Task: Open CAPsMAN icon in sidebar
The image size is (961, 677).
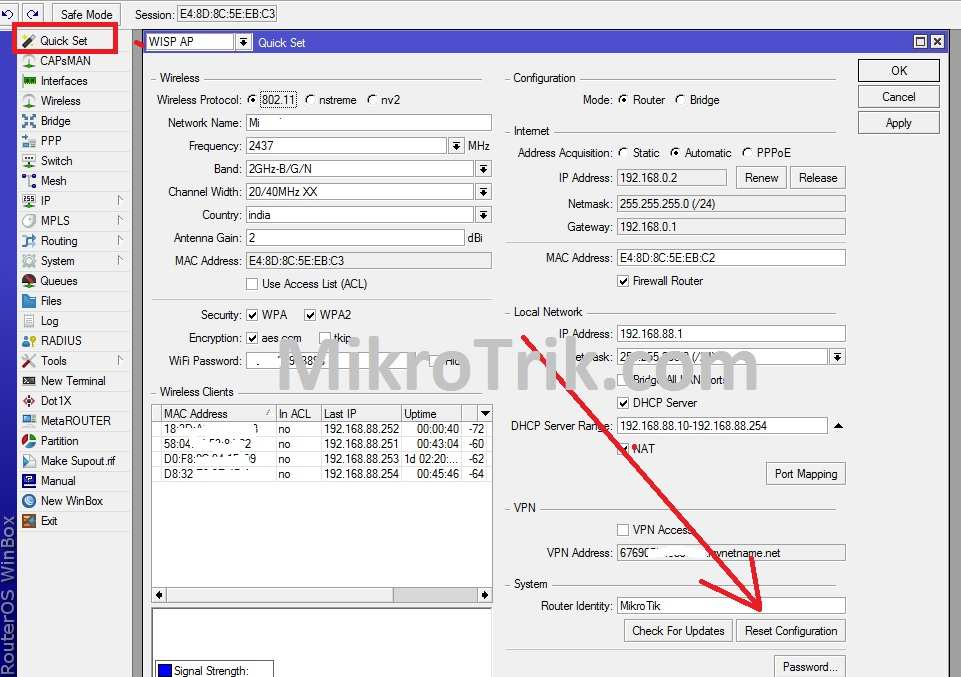Action: pos(29,61)
